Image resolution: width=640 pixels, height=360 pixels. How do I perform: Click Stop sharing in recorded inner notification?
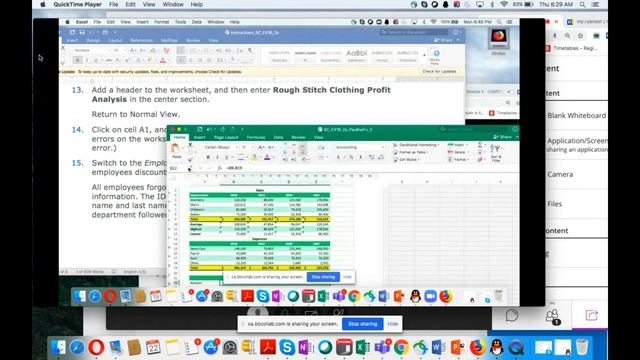pos(323,277)
